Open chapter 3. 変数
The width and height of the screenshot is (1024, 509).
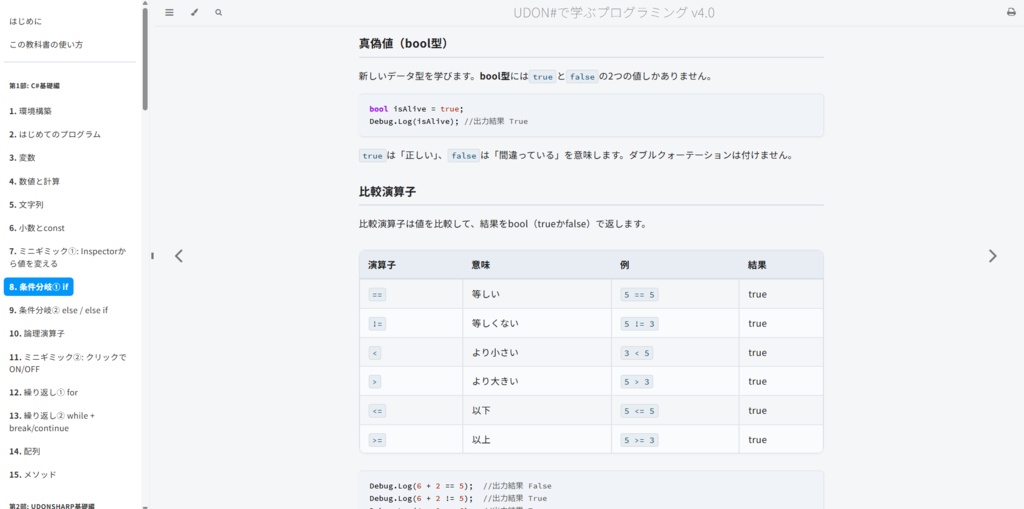(x=22, y=157)
